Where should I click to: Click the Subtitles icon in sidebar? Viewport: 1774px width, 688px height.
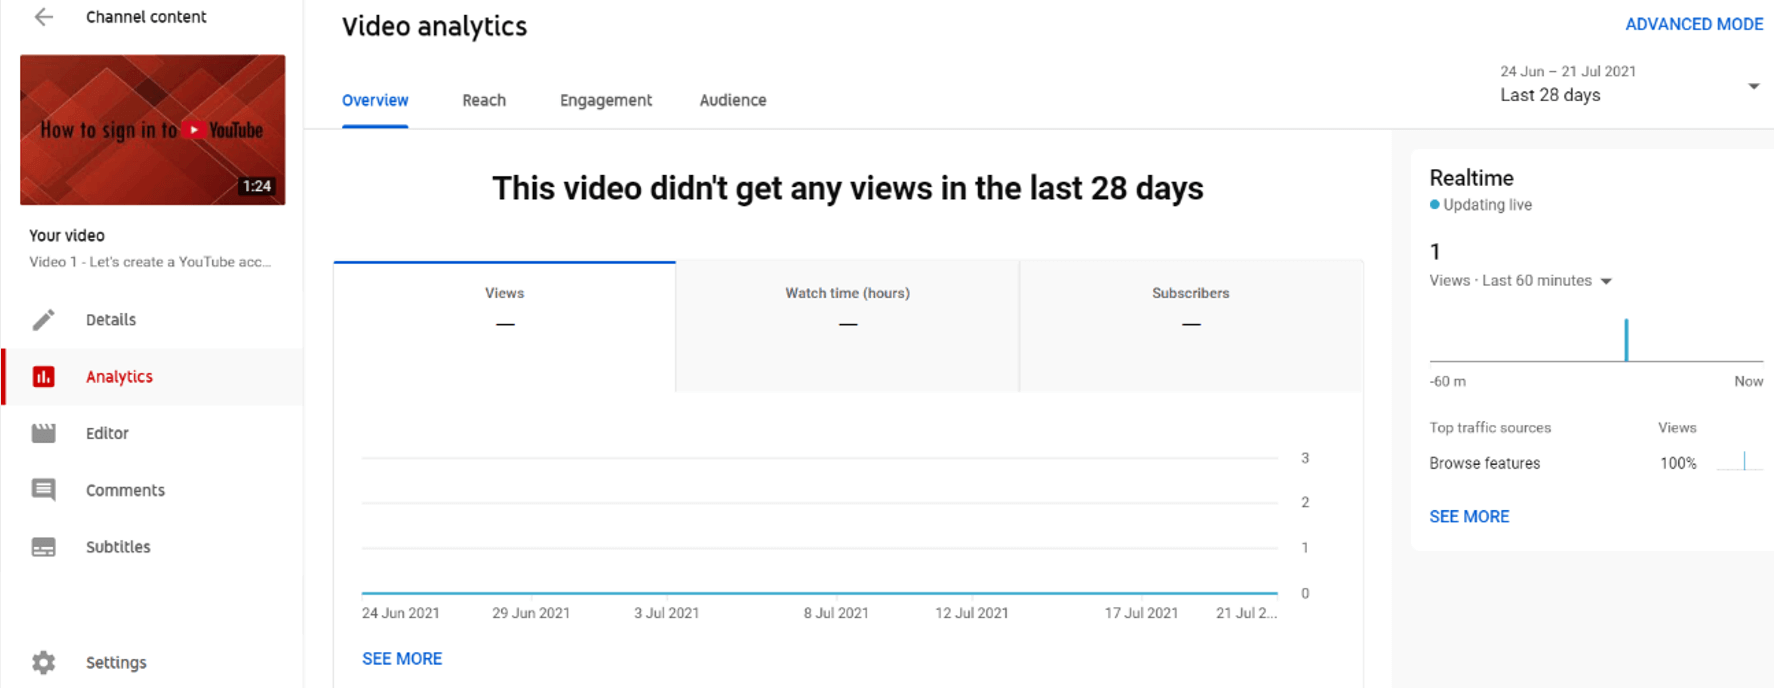(x=43, y=547)
